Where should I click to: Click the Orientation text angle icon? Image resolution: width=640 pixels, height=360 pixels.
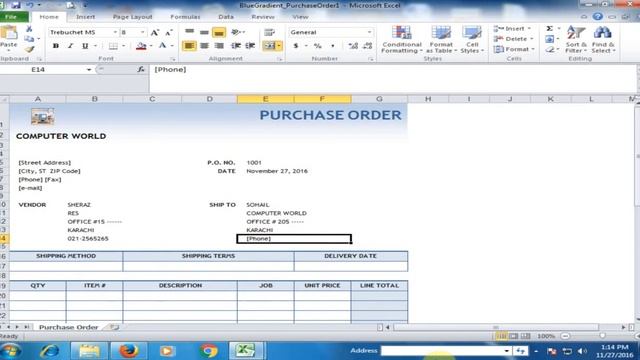237,32
